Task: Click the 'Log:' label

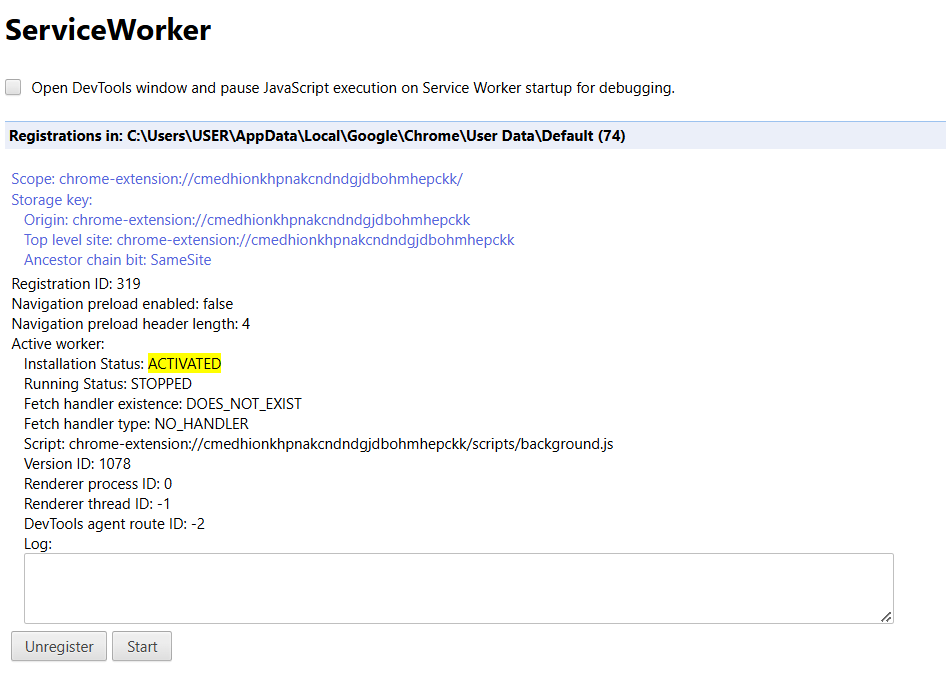Action: 38,544
